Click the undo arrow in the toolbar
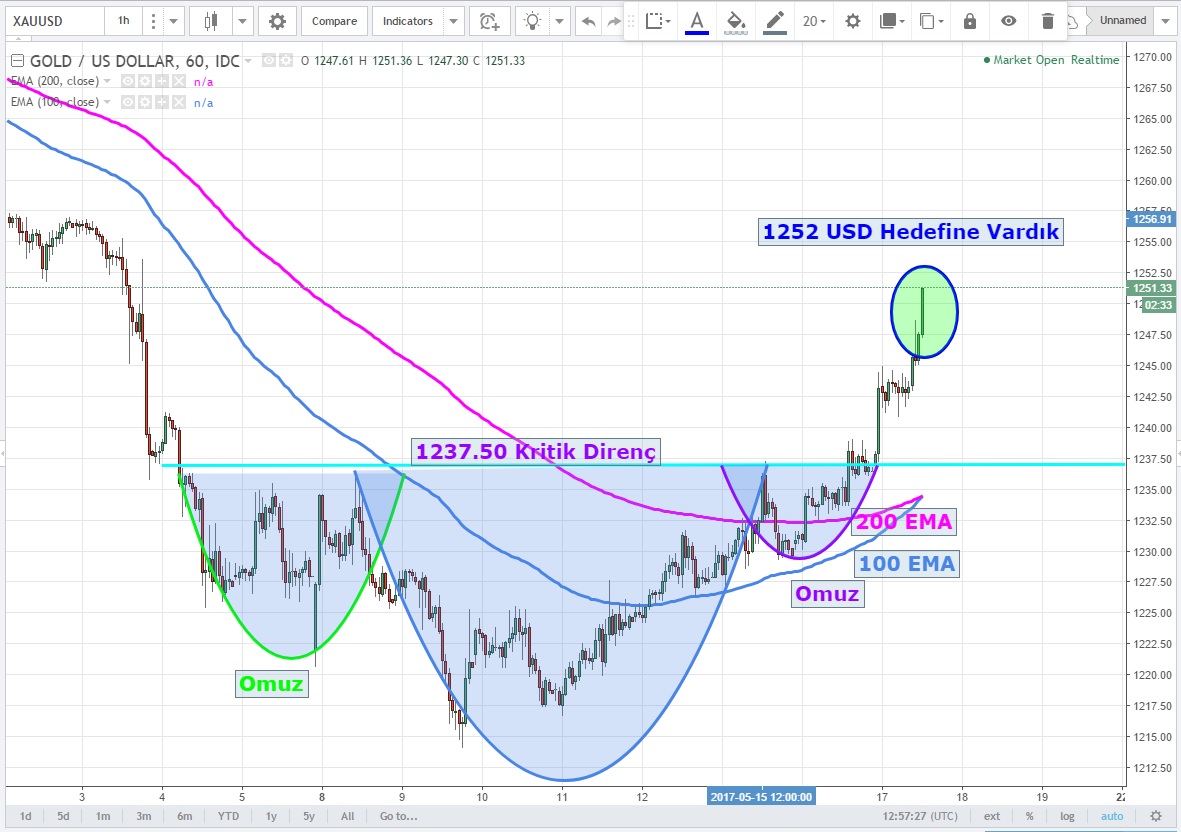Image resolution: width=1181 pixels, height=832 pixels. coord(588,21)
